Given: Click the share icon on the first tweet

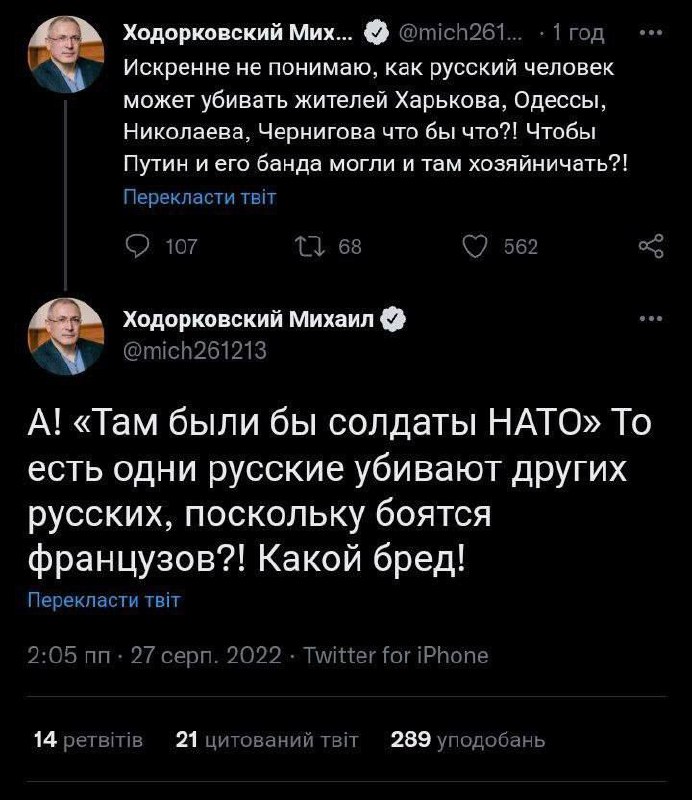Looking at the screenshot, I should (x=651, y=247).
